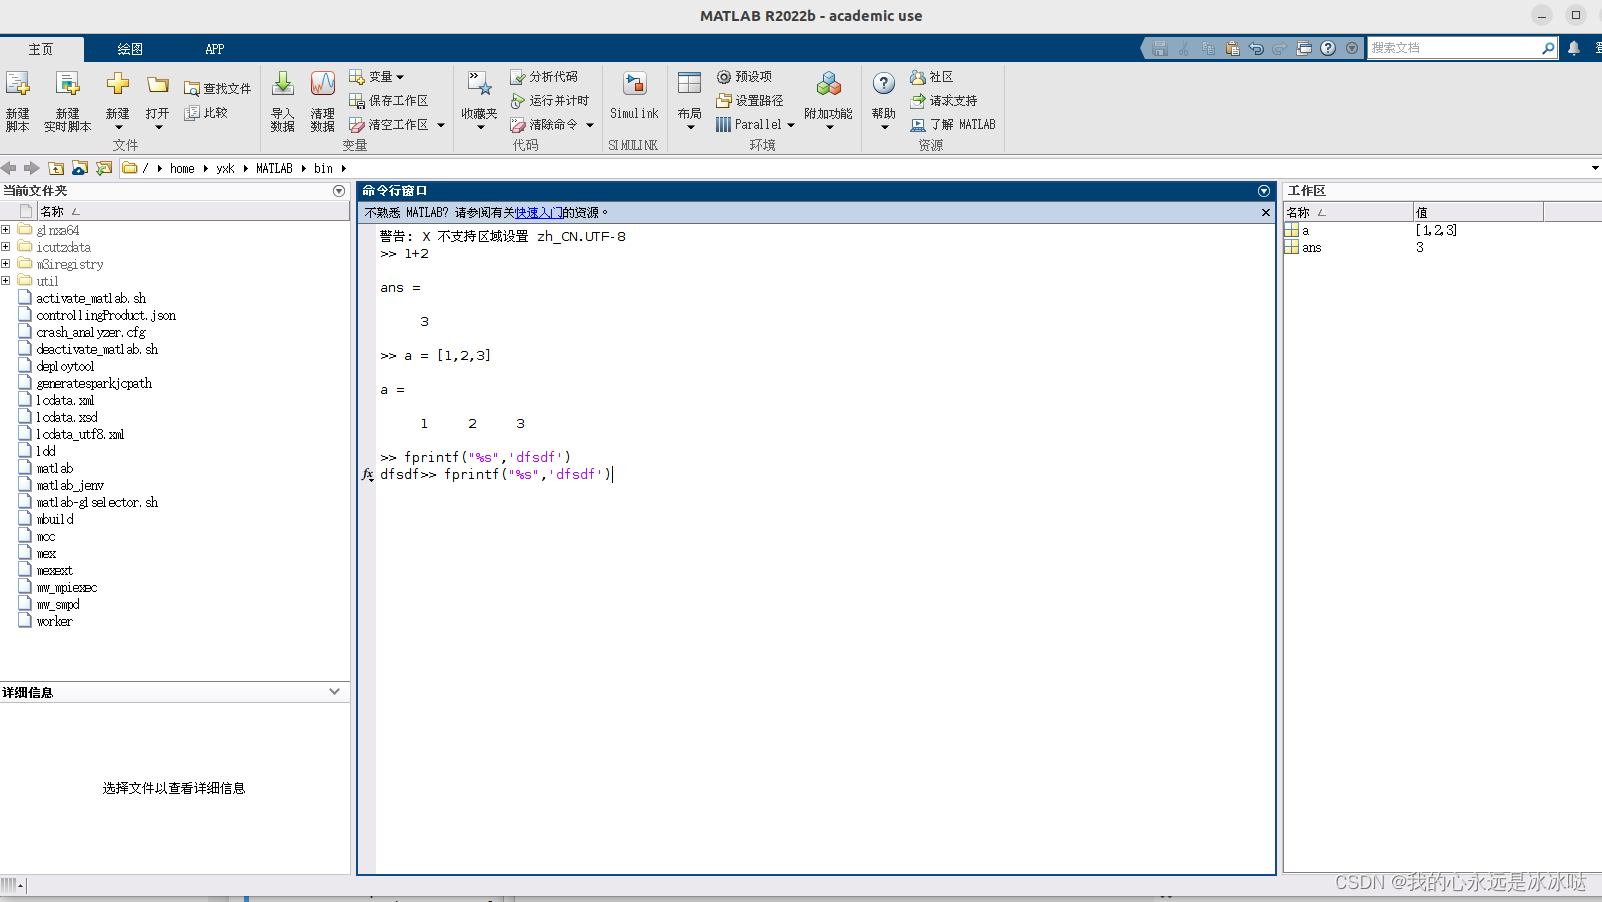Import data using the 导入数据 icon
This screenshot has height=902, width=1602.
[282, 100]
